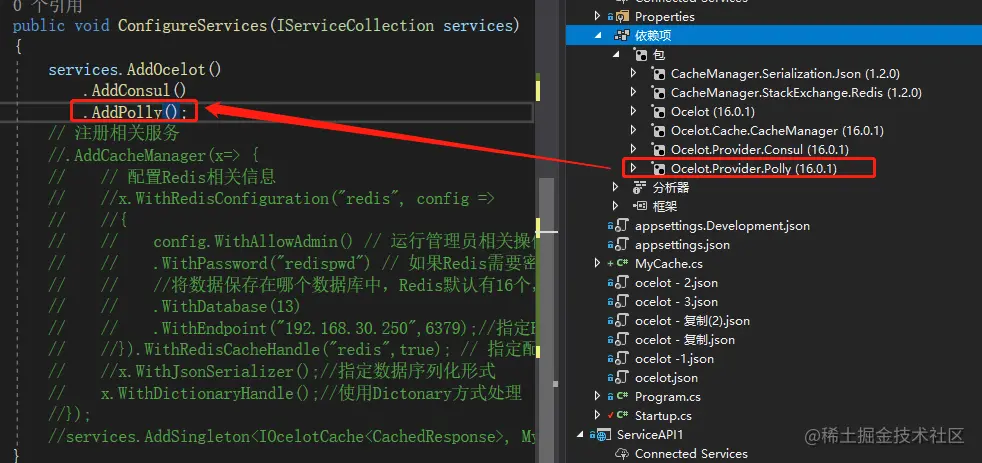The height and width of the screenshot is (463, 982).
Task: Click the Properties folder icon
Action: pyautogui.click(x=623, y=16)
